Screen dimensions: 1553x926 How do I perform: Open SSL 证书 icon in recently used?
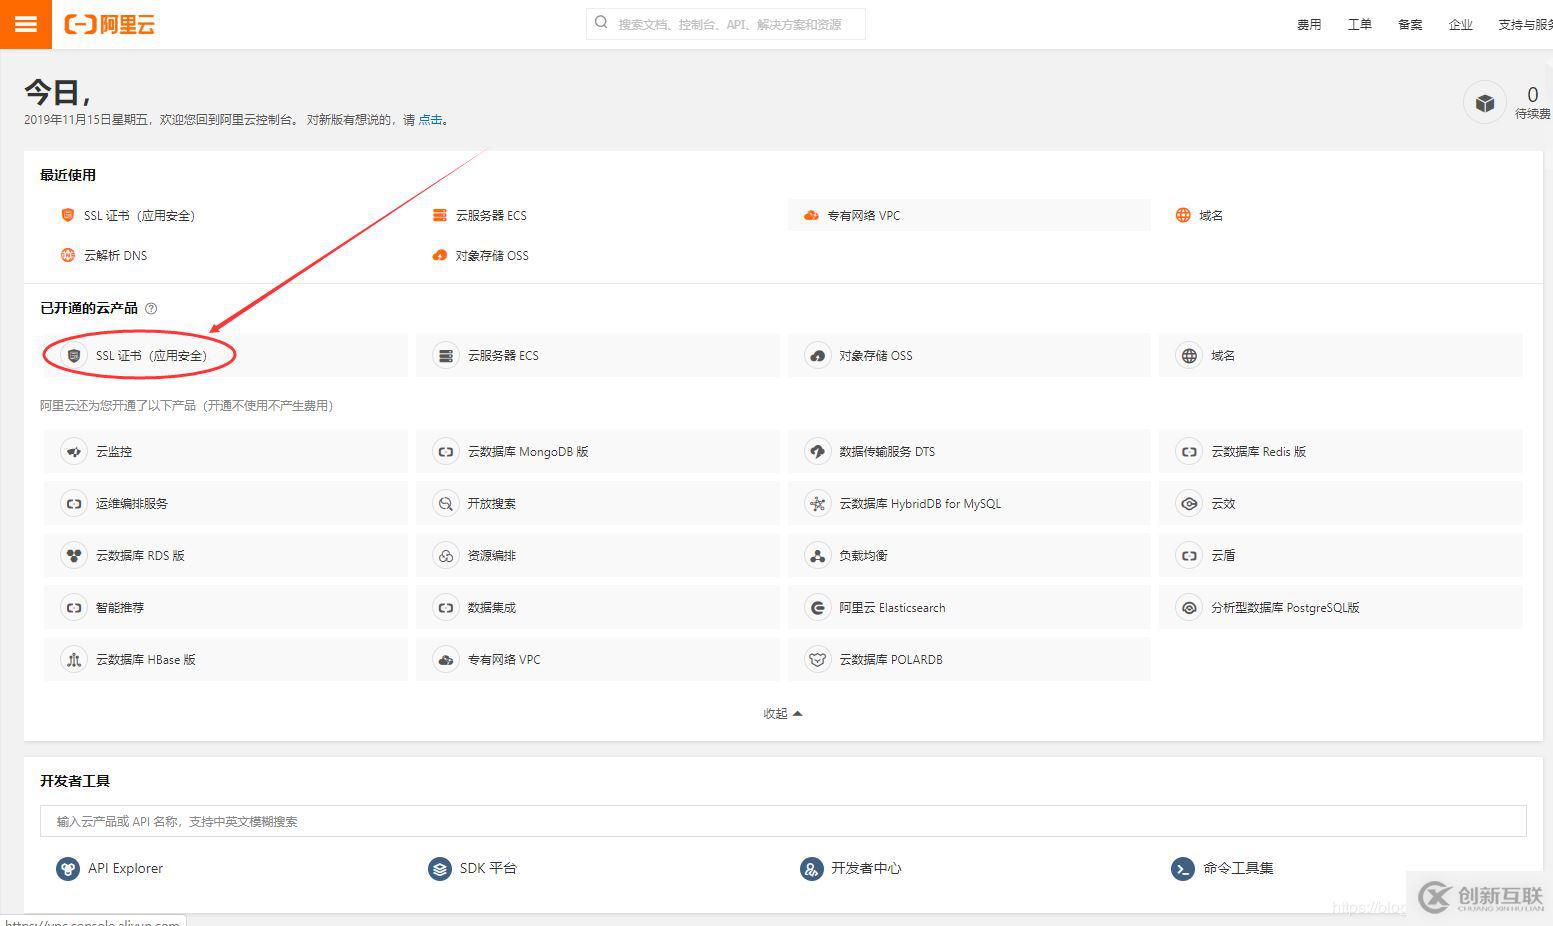pos(68,215)
